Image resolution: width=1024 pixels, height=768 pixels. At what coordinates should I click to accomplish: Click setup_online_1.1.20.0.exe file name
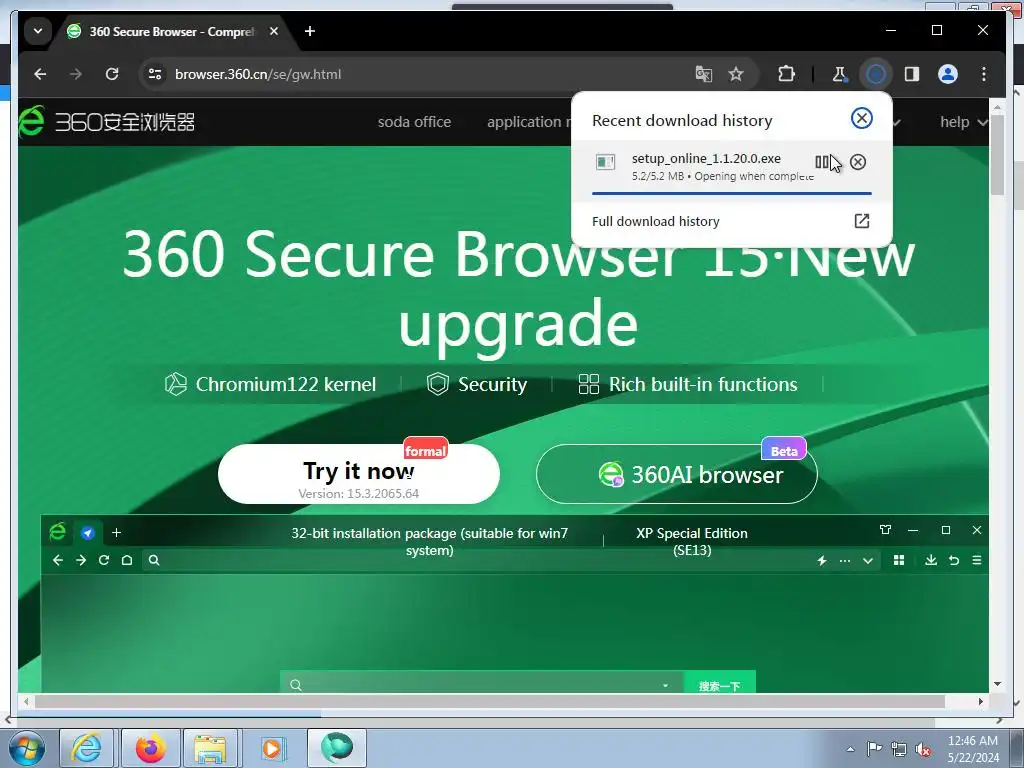[706, 159]
